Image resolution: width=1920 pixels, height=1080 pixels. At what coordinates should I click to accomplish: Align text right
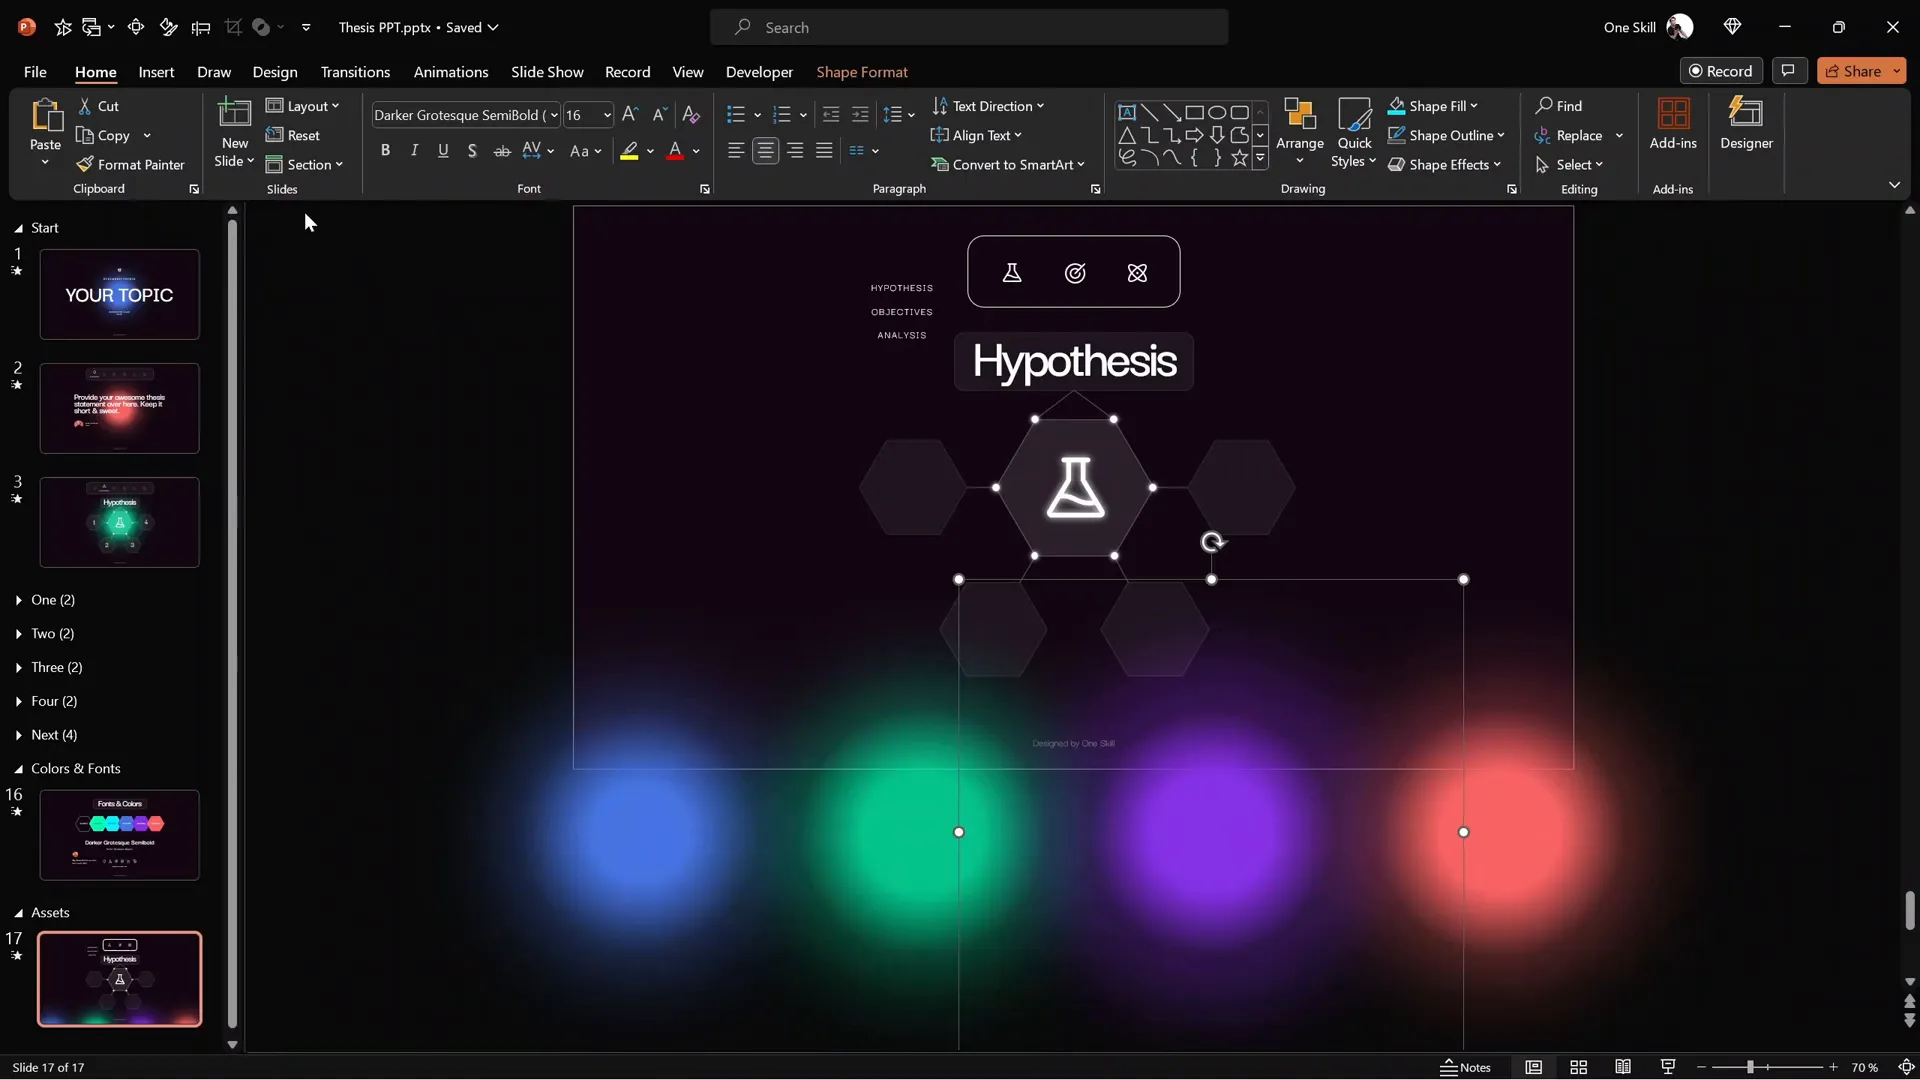[795, 151]
